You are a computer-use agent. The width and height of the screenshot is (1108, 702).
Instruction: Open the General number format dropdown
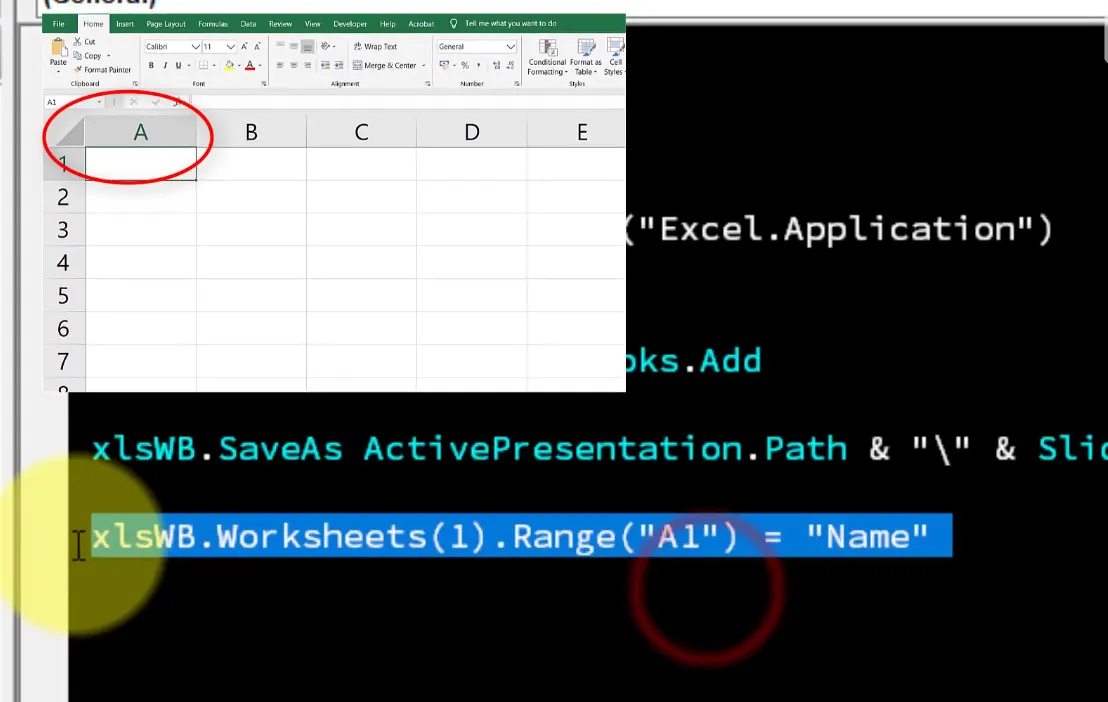[510, 47]
